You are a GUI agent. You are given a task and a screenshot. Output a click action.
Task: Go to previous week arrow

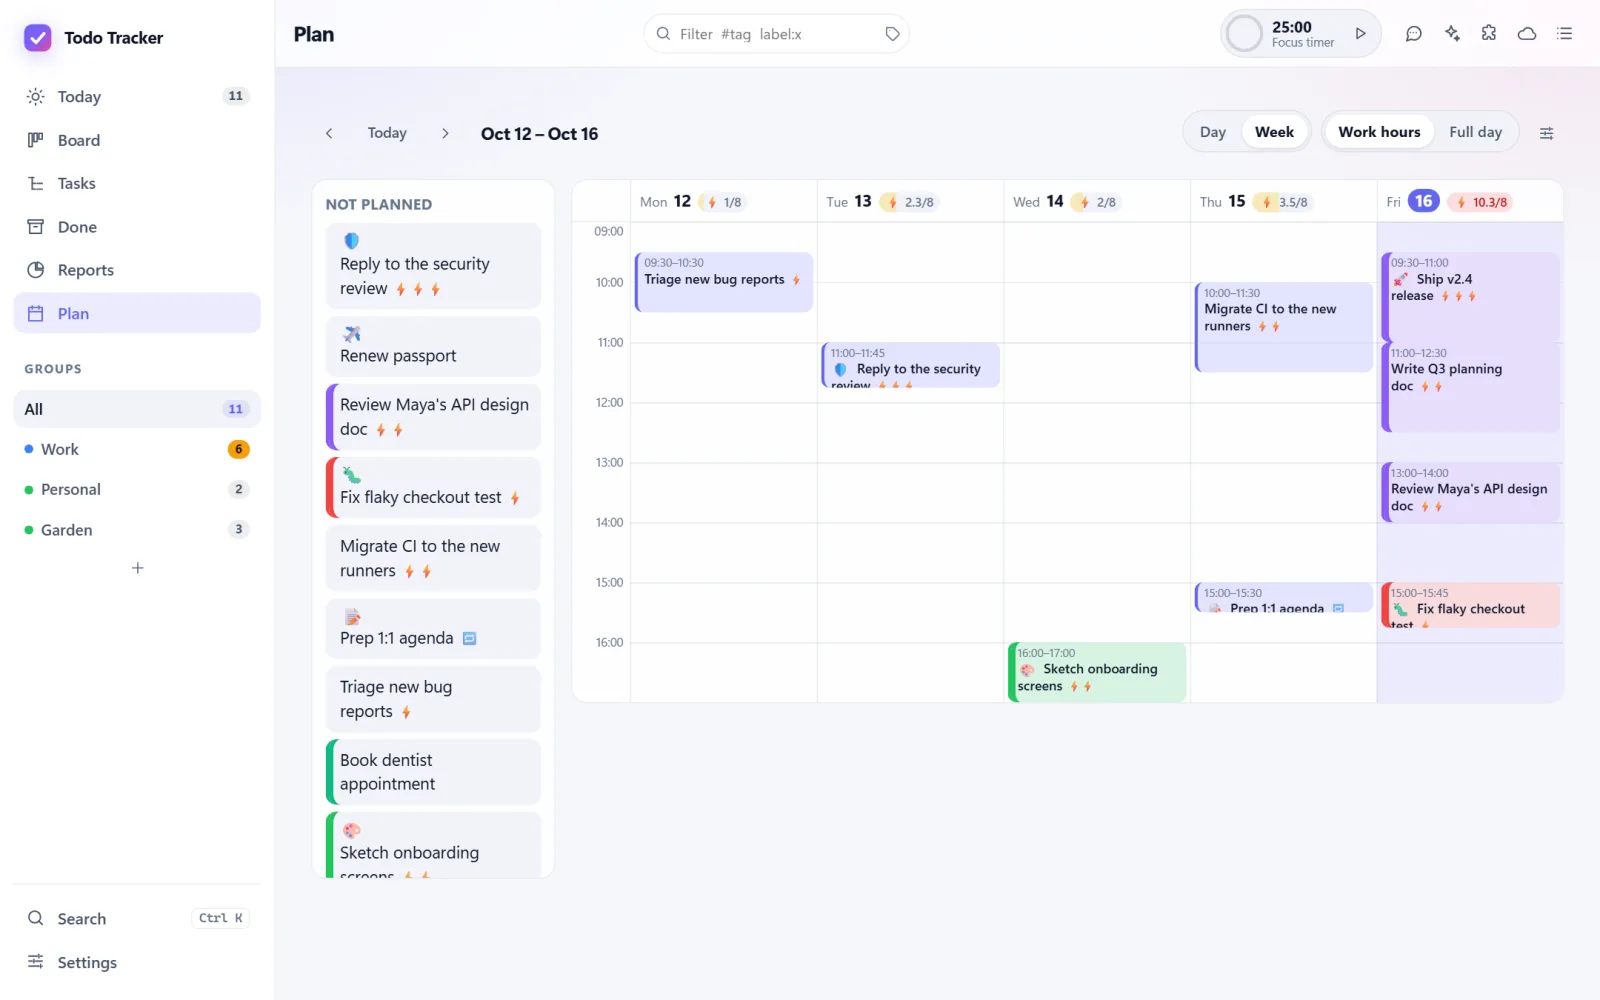pos(329,133)
